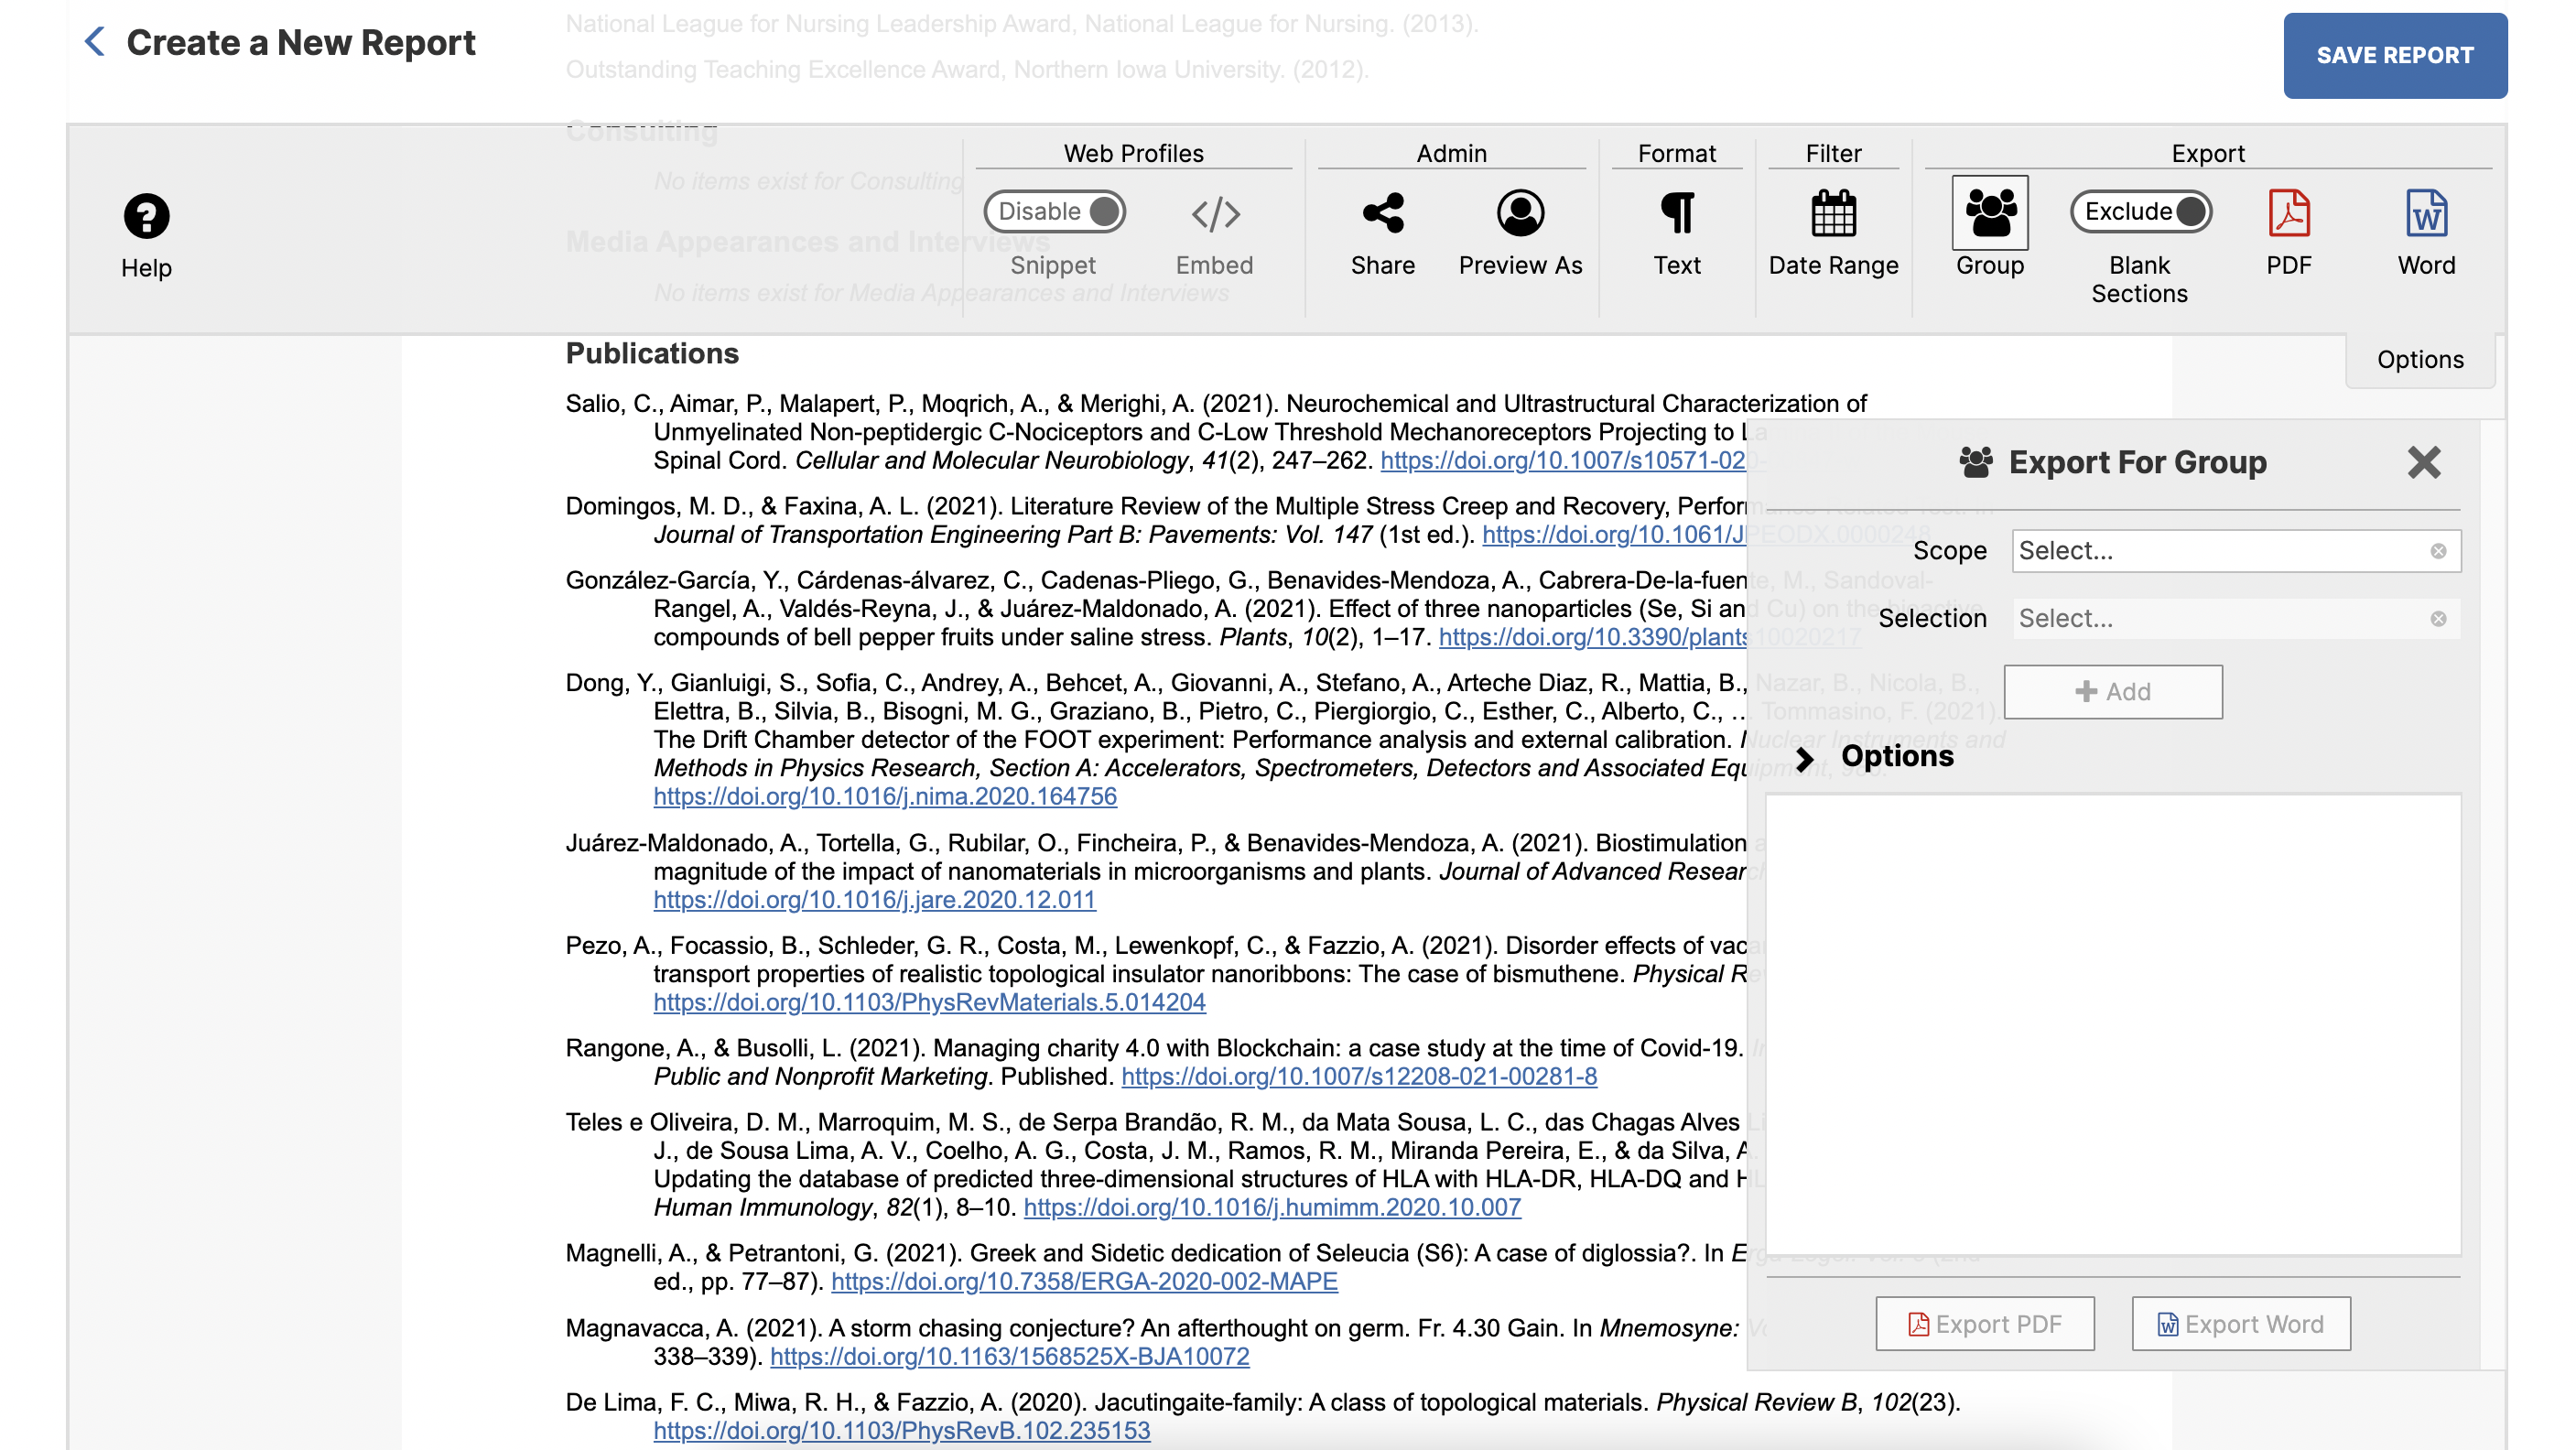This screenshot has height=1450, width=2576.
Task: Open the Share admin tool
Action: pos(1383,213)
